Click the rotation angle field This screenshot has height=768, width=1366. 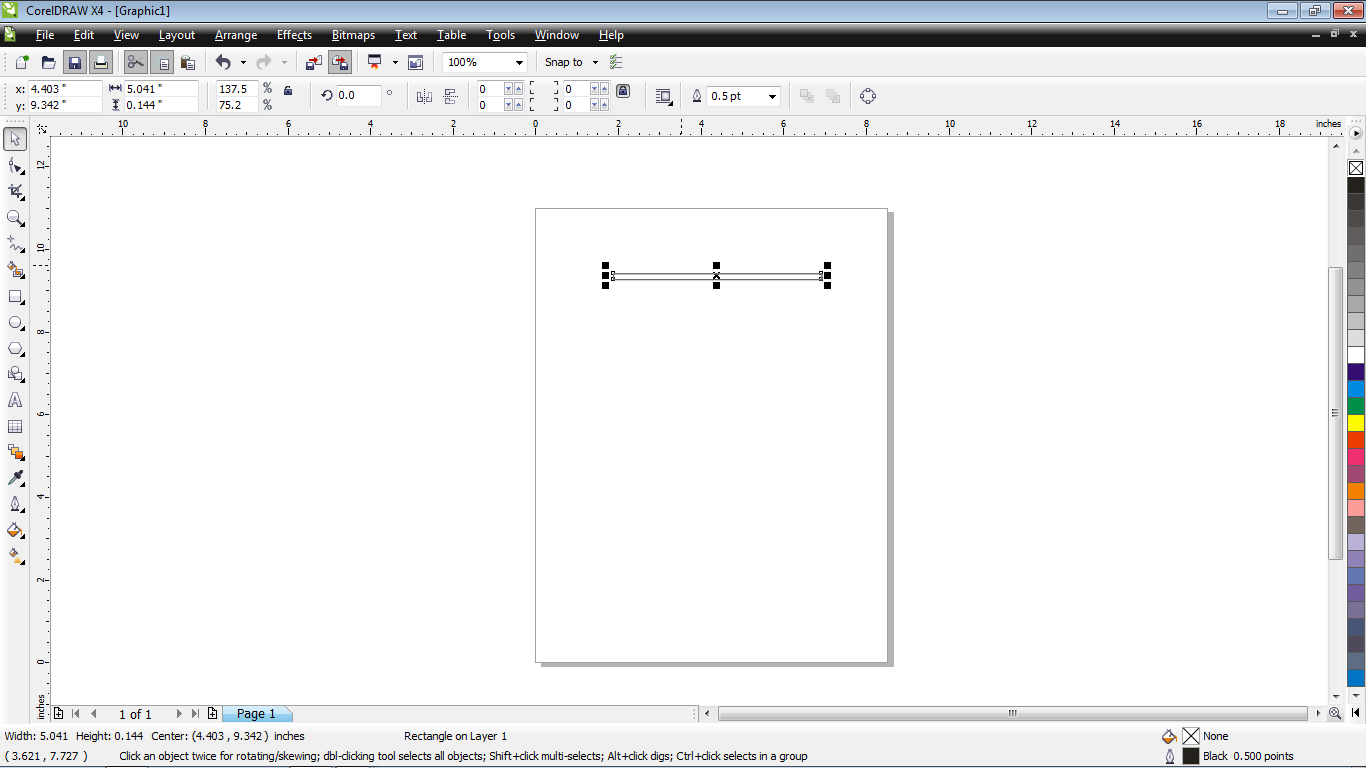pyautogui.click(x=358, y=95)
